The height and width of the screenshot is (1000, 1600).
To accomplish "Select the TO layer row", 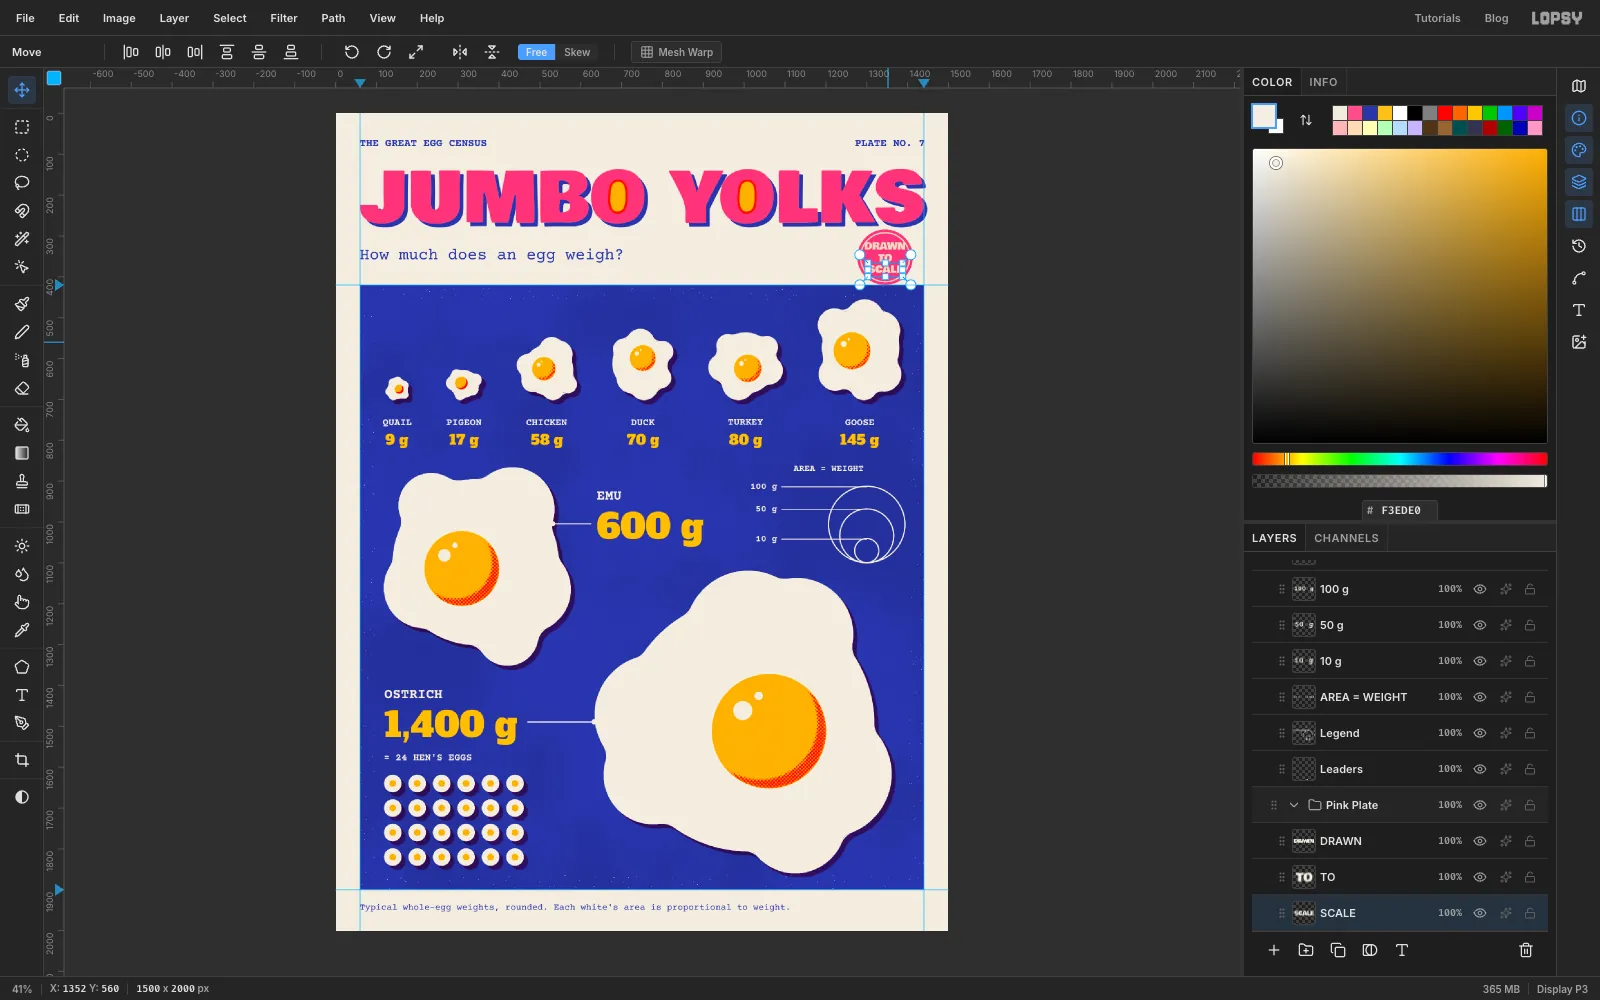I will (x=1400, y=877).
